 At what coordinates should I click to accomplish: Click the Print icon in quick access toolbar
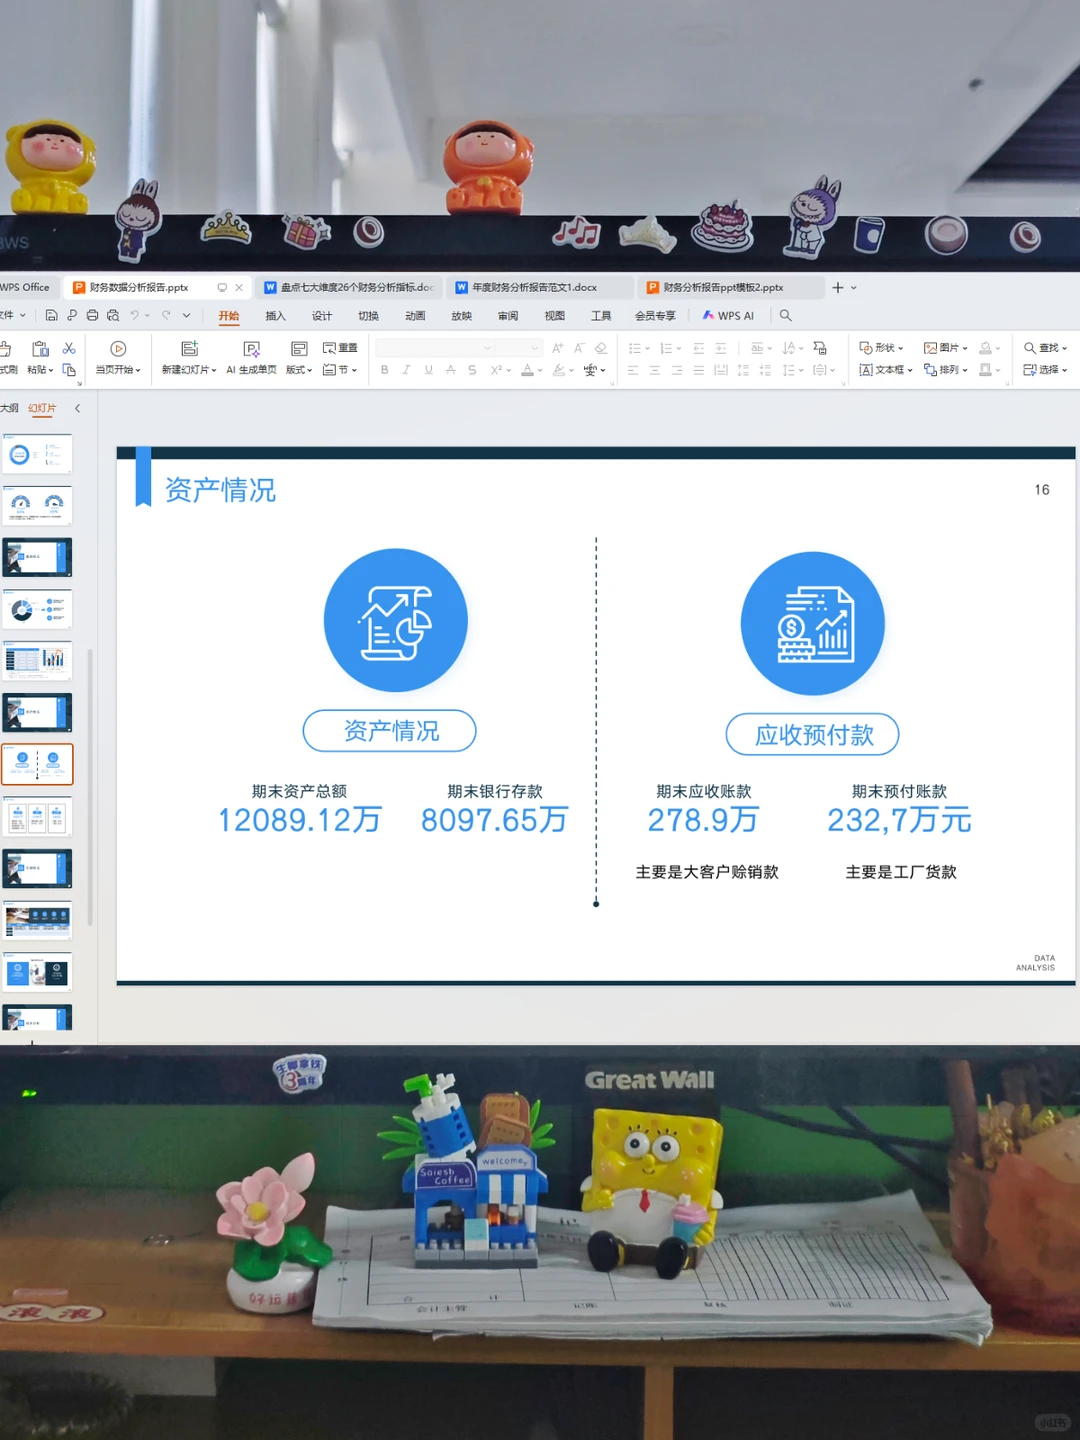click(92, 315)
